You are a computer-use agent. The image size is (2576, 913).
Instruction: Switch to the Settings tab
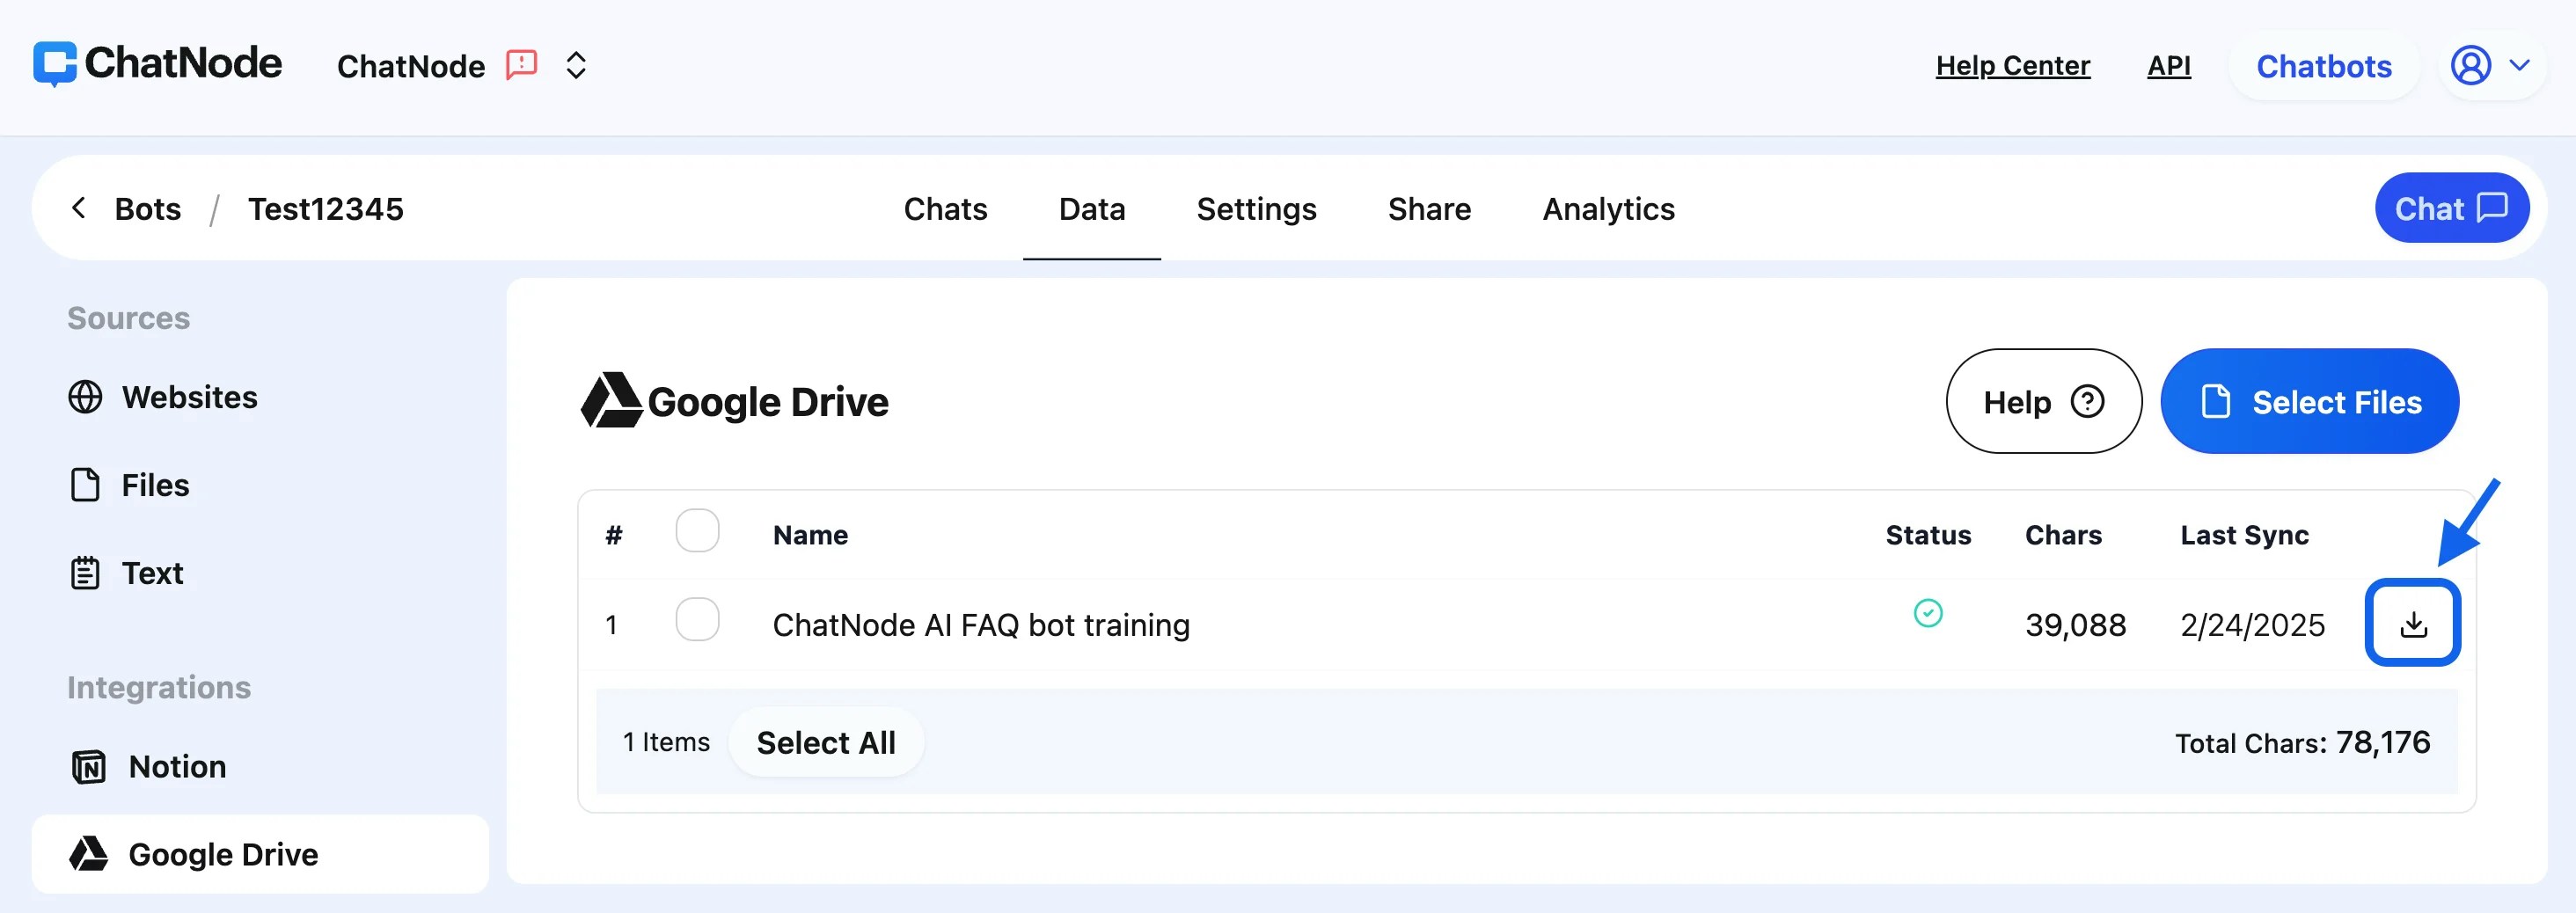pyautogui.click(x=1256, y=209)
